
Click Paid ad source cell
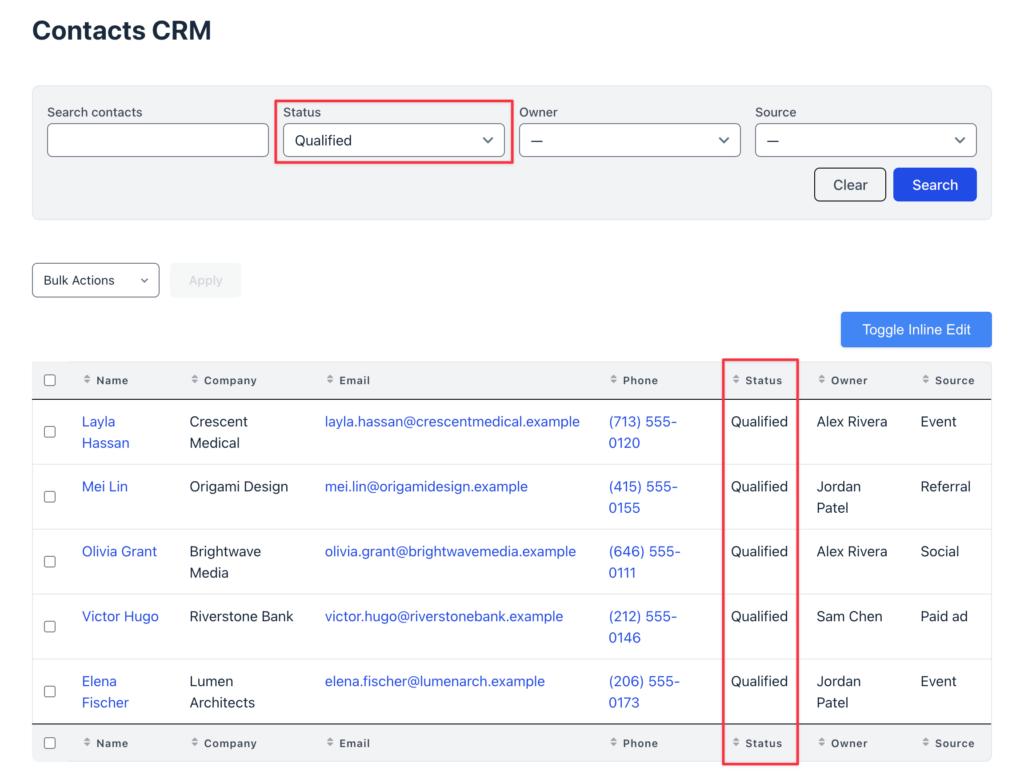pos(944,616)
